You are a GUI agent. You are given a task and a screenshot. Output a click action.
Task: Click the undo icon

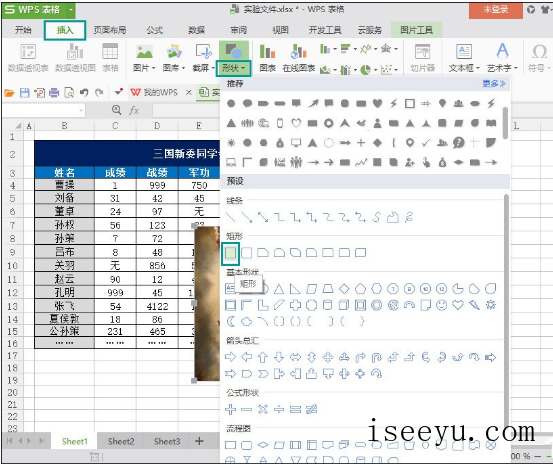(x=84, y=93)
